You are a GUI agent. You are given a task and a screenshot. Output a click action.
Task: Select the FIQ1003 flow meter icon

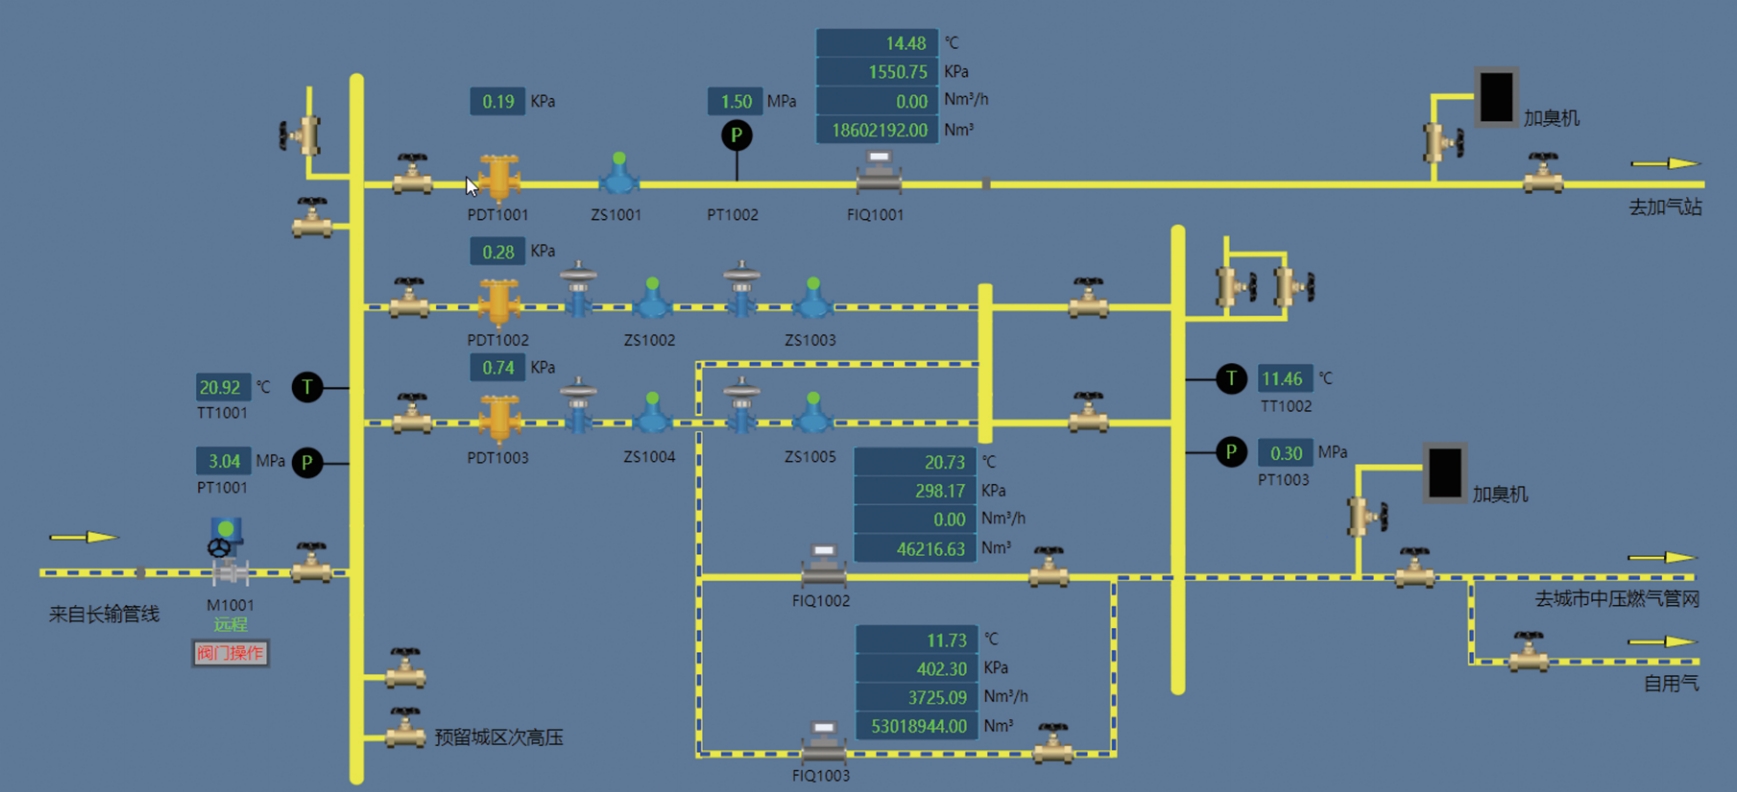click(x=823, y=742)
